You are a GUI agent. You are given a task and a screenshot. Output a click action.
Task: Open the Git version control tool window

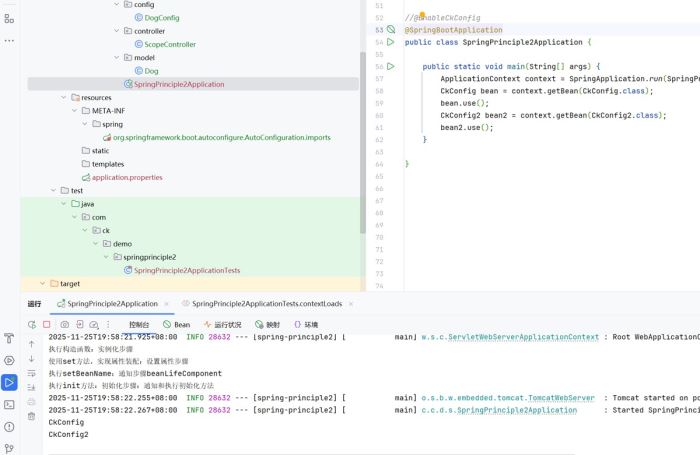[x=9, y=448]
